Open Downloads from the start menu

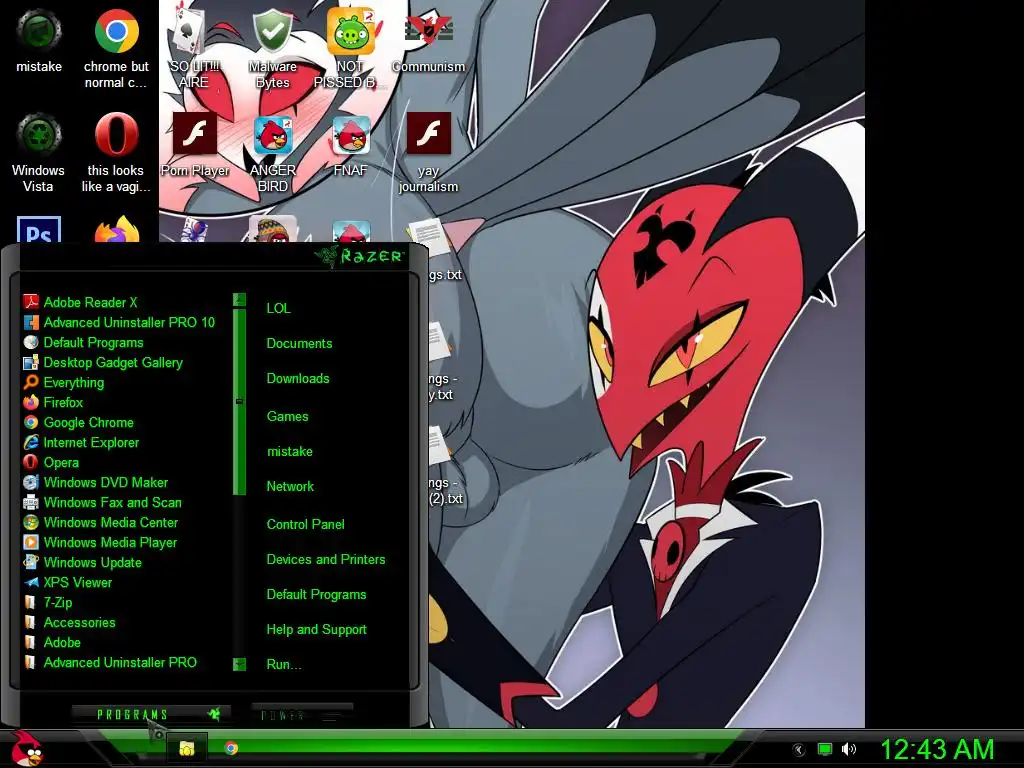pos(298,379)
